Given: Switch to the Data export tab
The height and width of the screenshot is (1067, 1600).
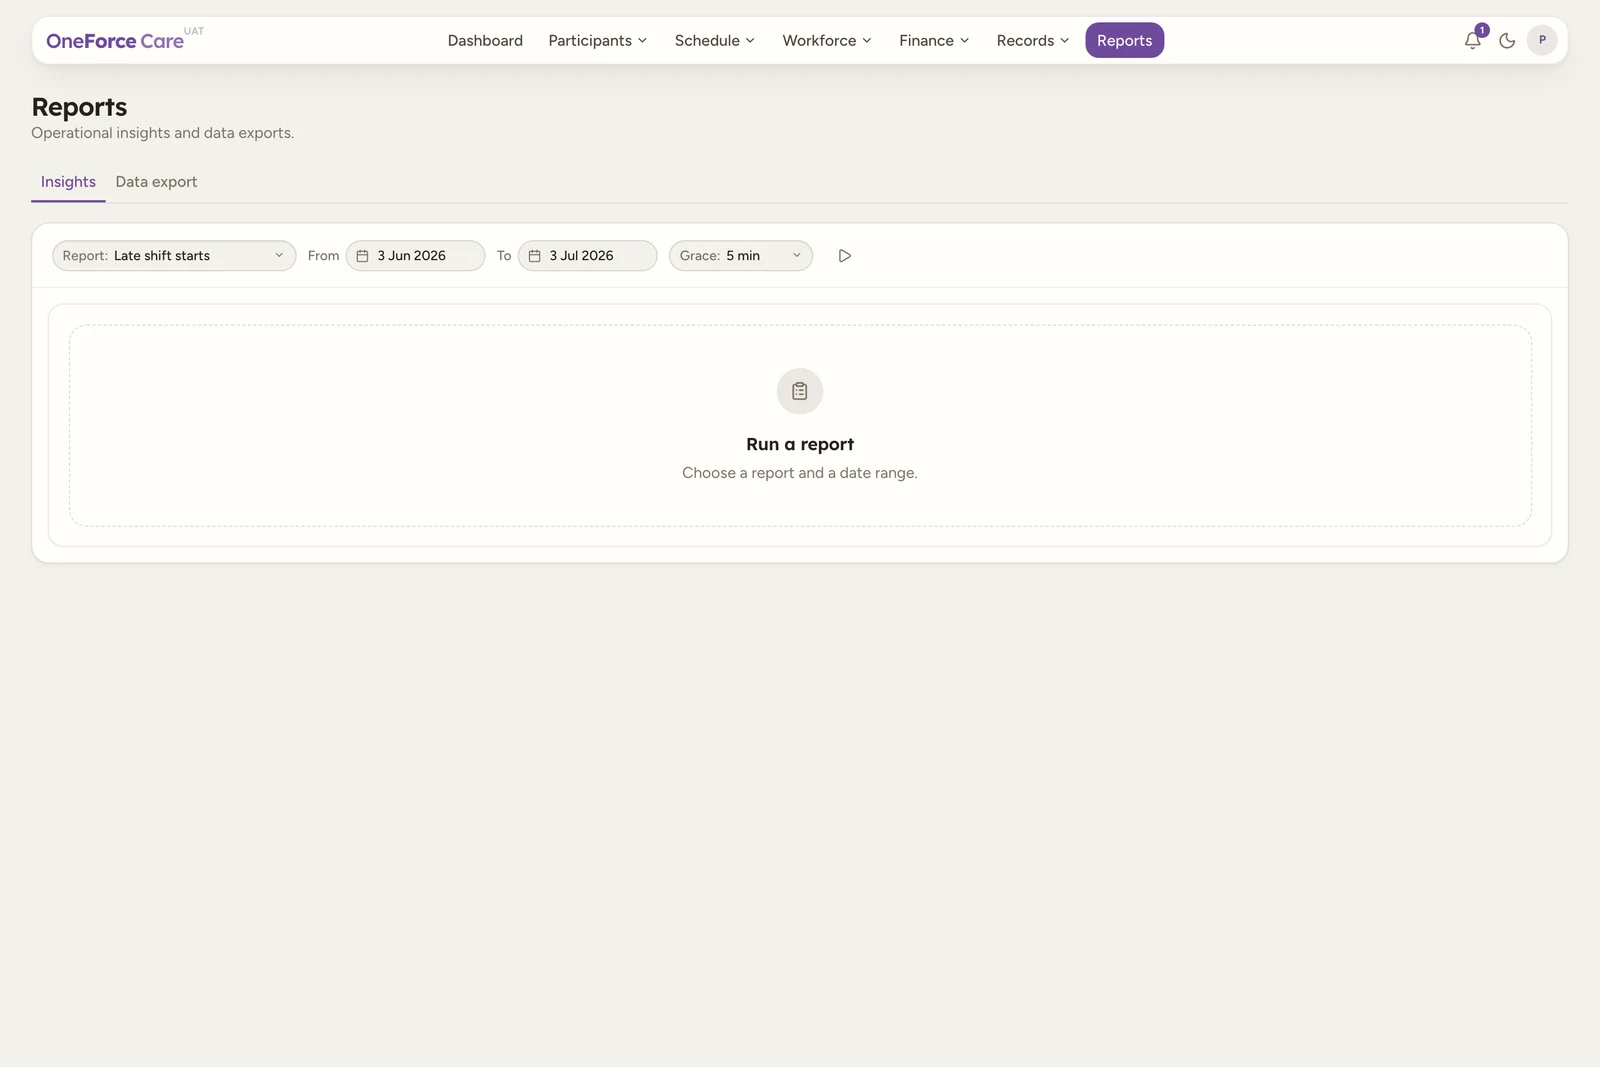Looking at the screenshot, I should (156, 182).
